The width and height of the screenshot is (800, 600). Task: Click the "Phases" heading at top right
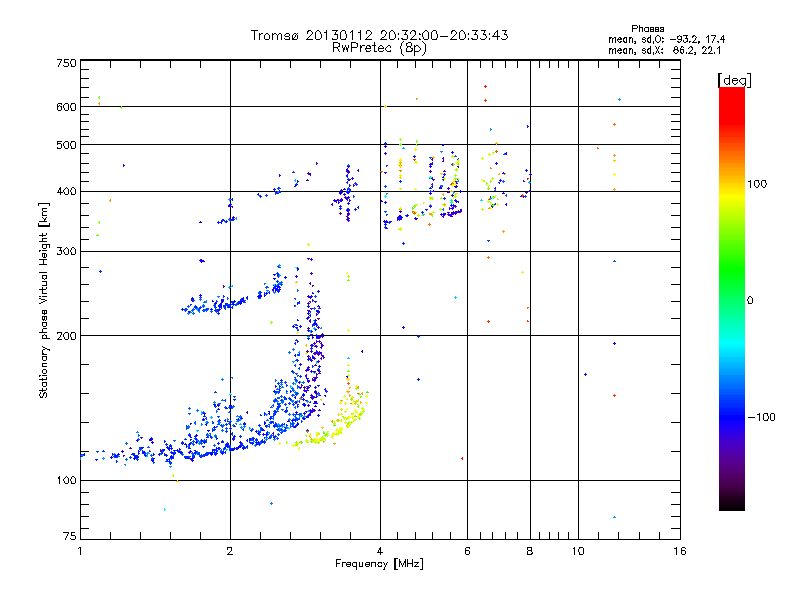coord(647,29)
